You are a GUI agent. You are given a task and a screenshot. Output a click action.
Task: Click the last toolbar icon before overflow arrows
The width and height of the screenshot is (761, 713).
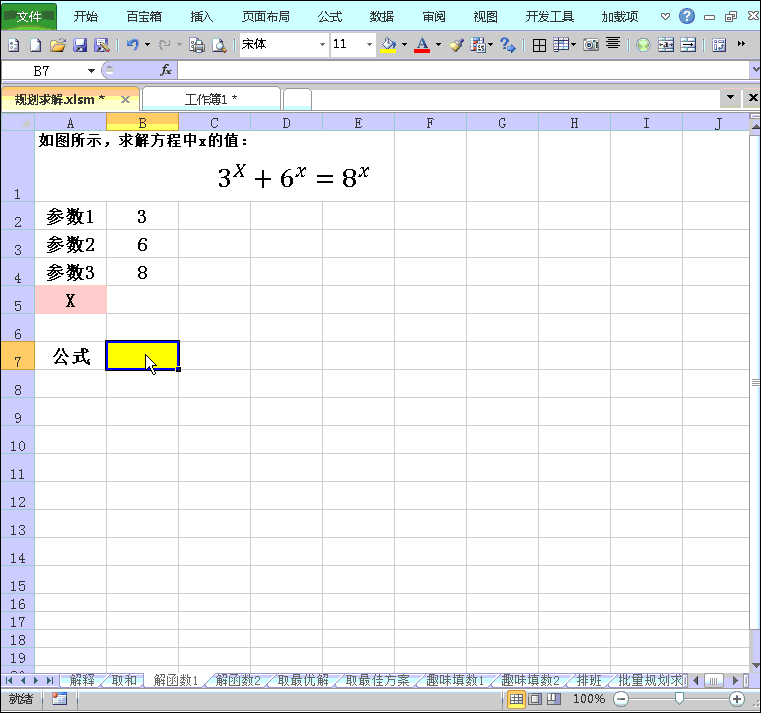pos(719,45)
